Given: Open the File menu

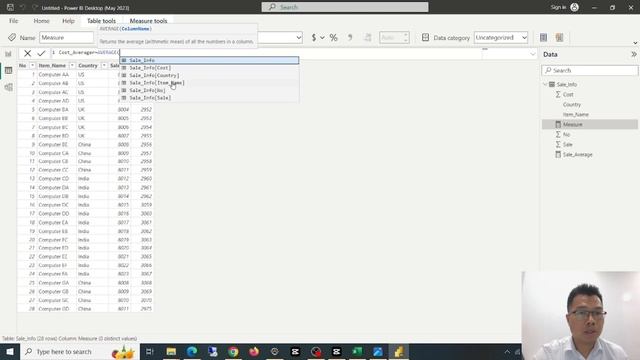Looking at the screenshot, I should (13, 21).
